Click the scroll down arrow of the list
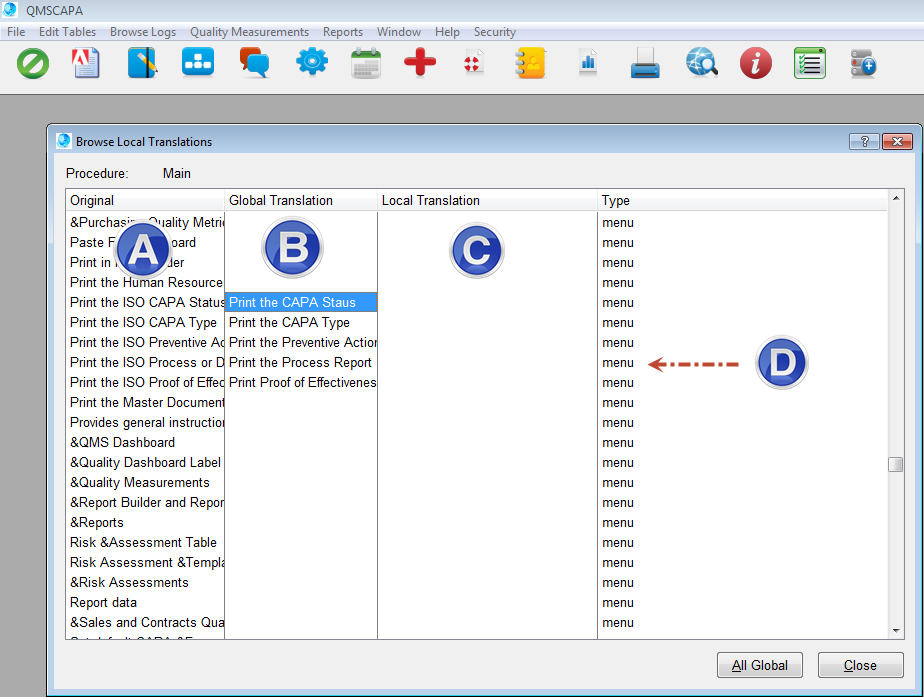 (x=896, y=630)
